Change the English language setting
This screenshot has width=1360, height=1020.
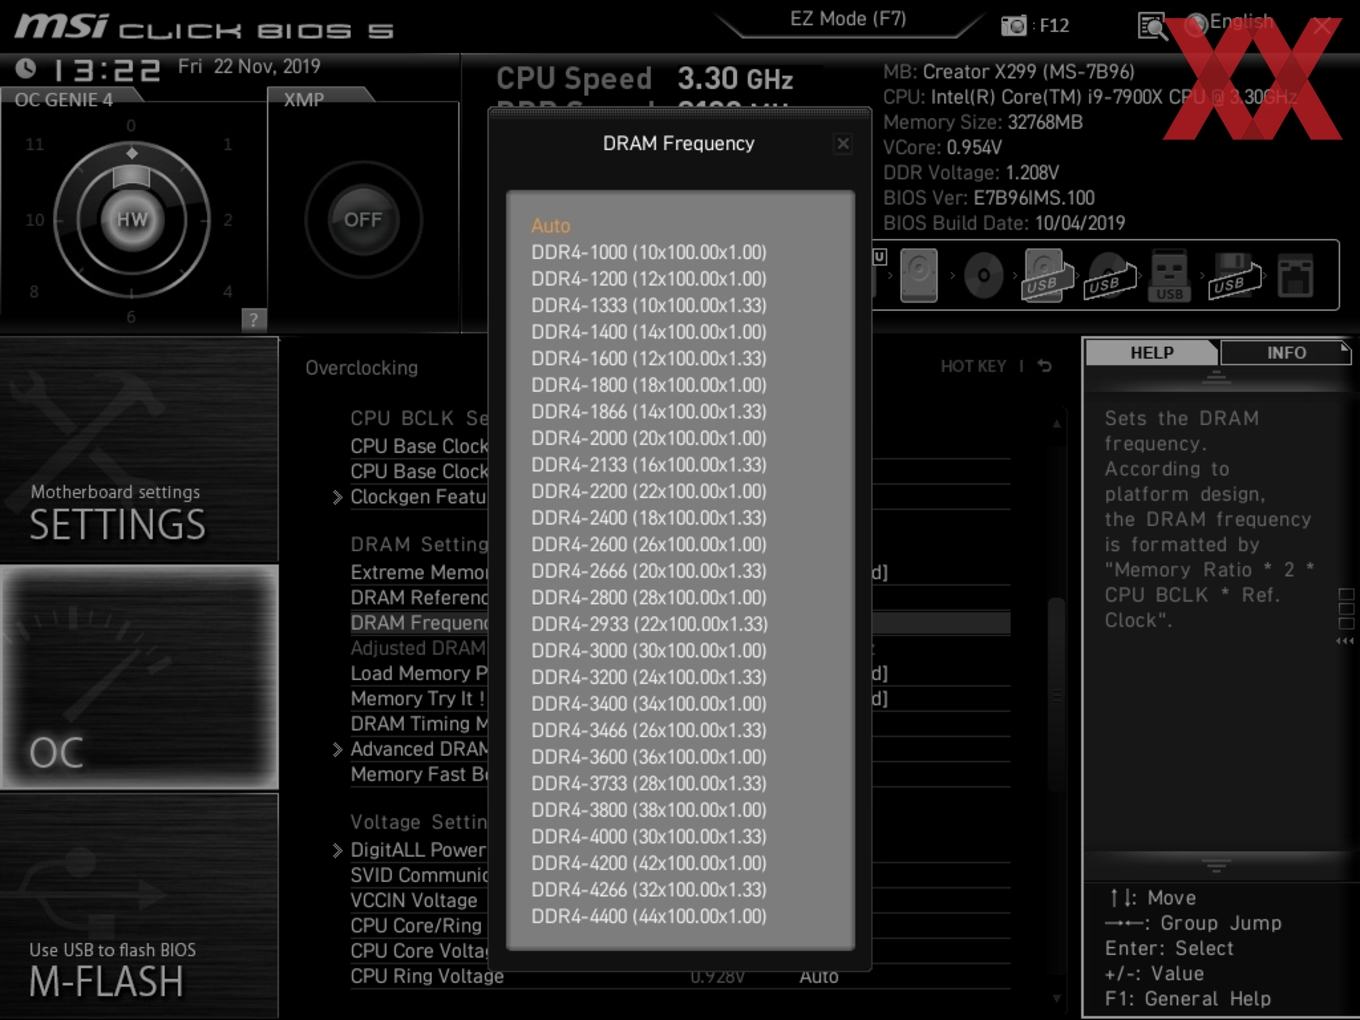(1229, 22)
